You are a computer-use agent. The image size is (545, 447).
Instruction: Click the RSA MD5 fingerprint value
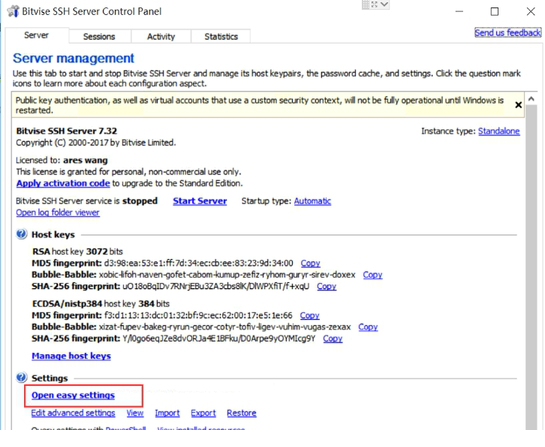[x=198, y=263]
